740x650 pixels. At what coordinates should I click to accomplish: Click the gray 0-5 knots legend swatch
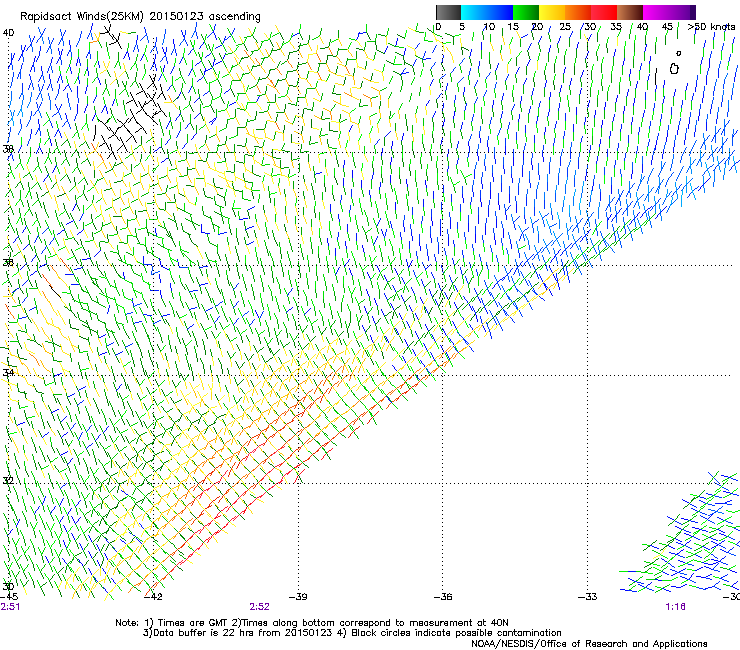click(x=448, y=12)
